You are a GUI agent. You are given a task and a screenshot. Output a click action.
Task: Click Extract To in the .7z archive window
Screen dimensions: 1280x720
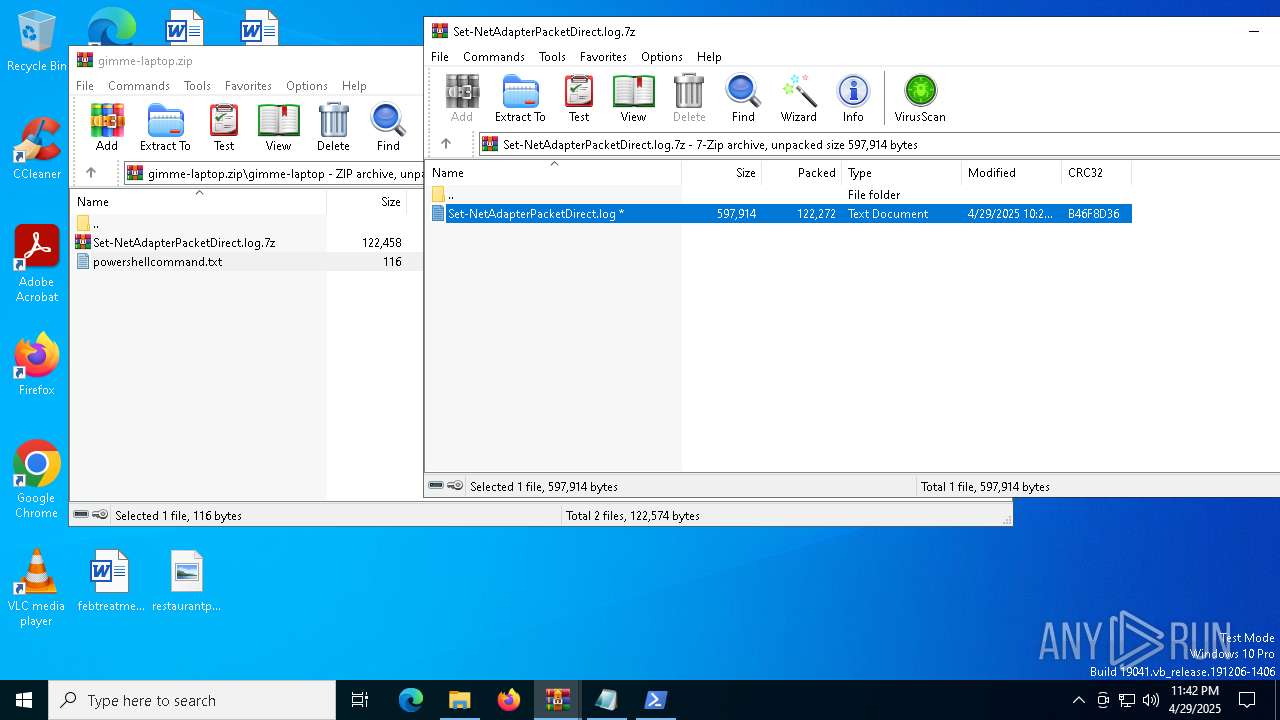tap(520, 98)
